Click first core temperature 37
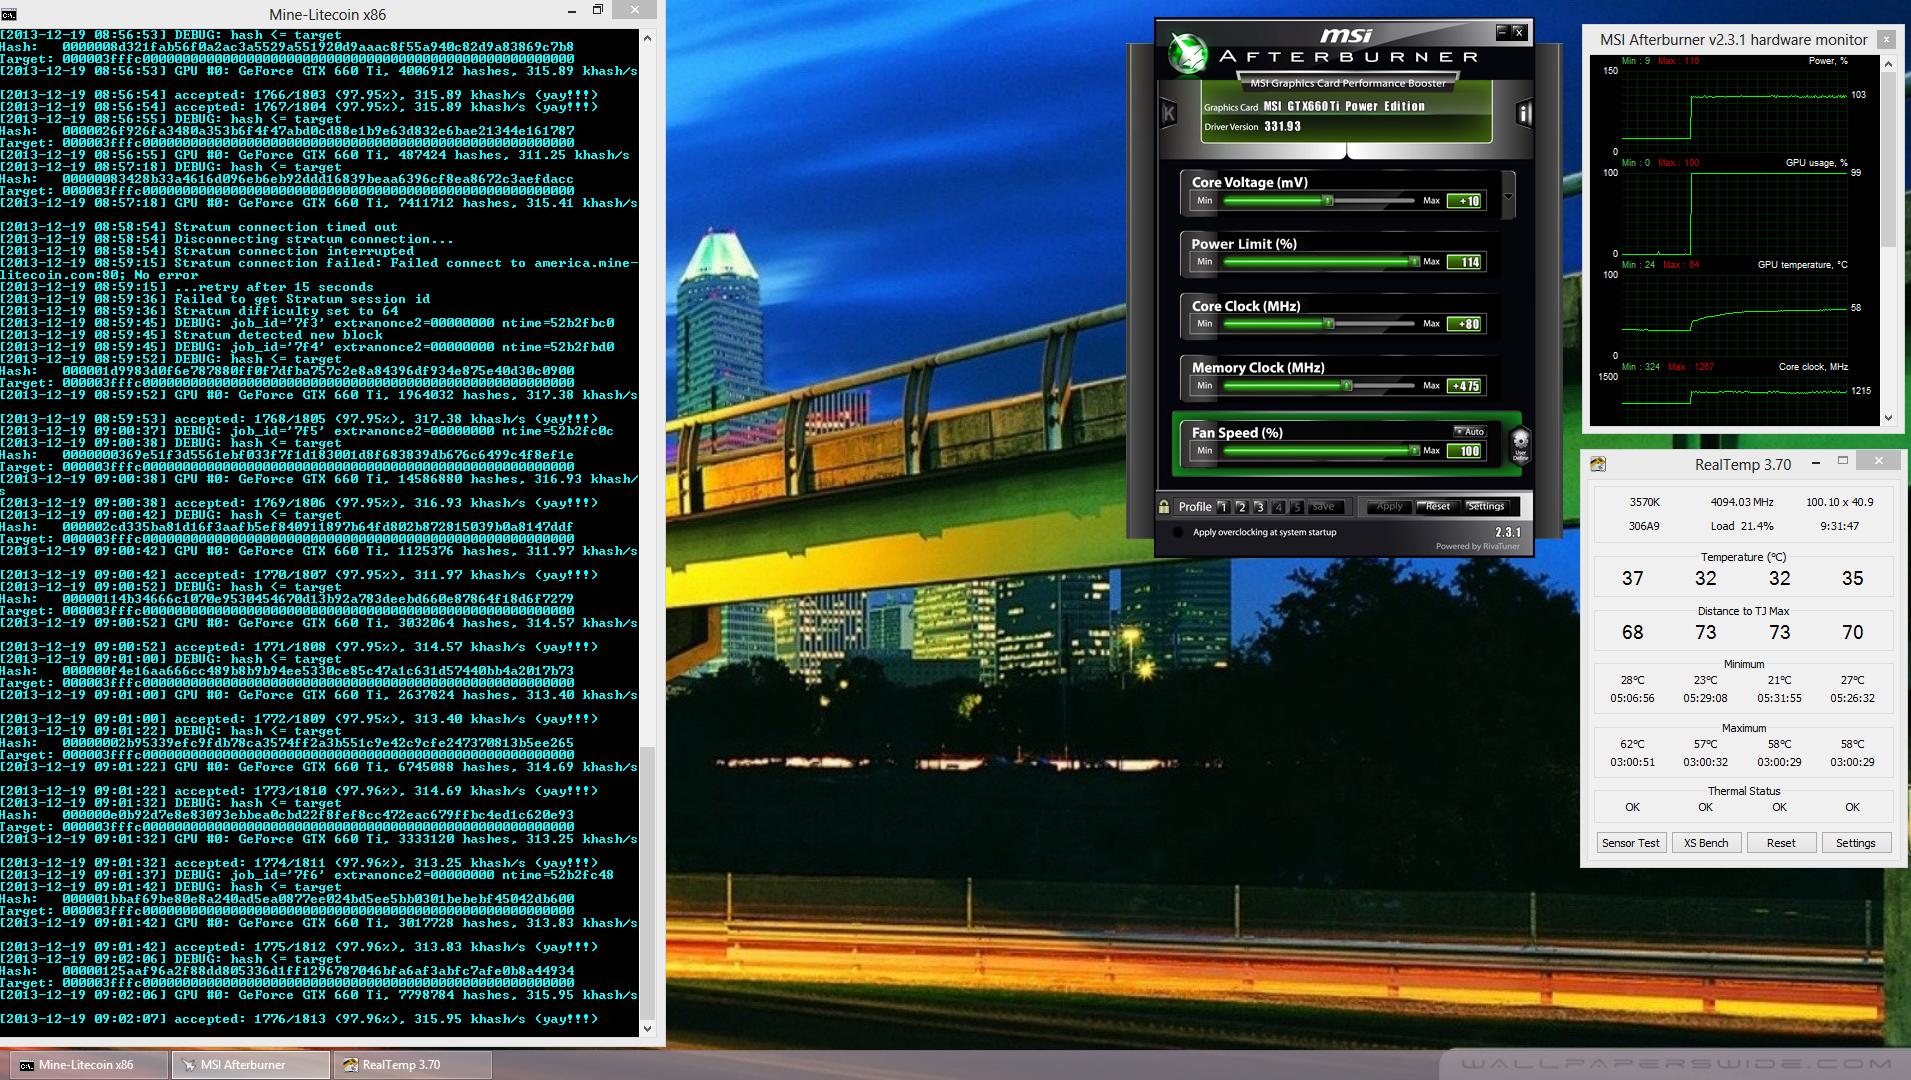Screen dimensions: 1911x1080 click(x=1632, y=578)
